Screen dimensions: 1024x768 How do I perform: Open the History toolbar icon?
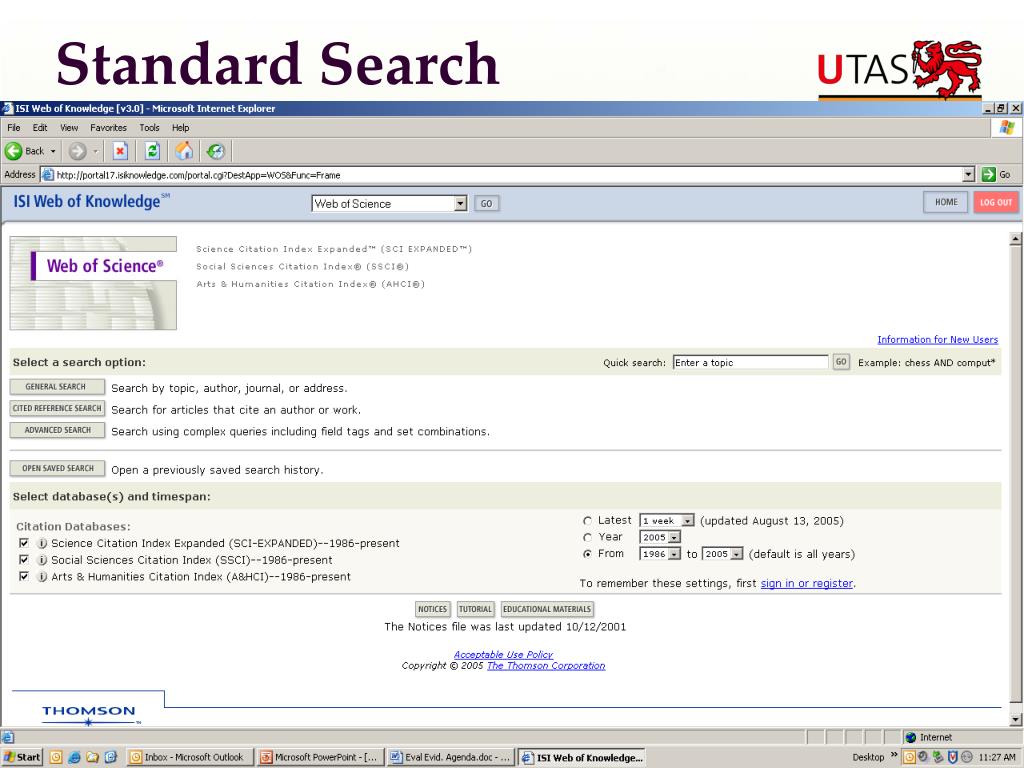[x=216, y=152]
